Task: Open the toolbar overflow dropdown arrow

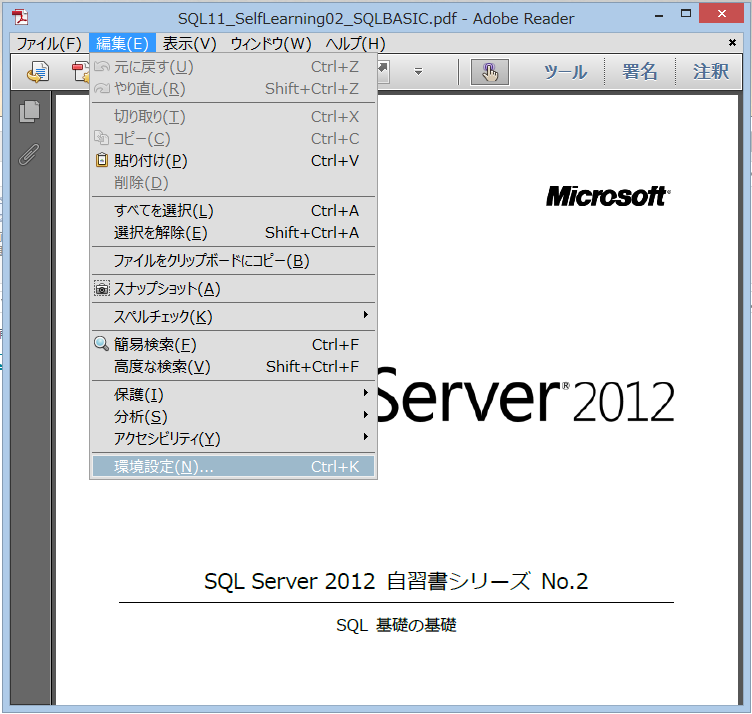Action: 418,71
